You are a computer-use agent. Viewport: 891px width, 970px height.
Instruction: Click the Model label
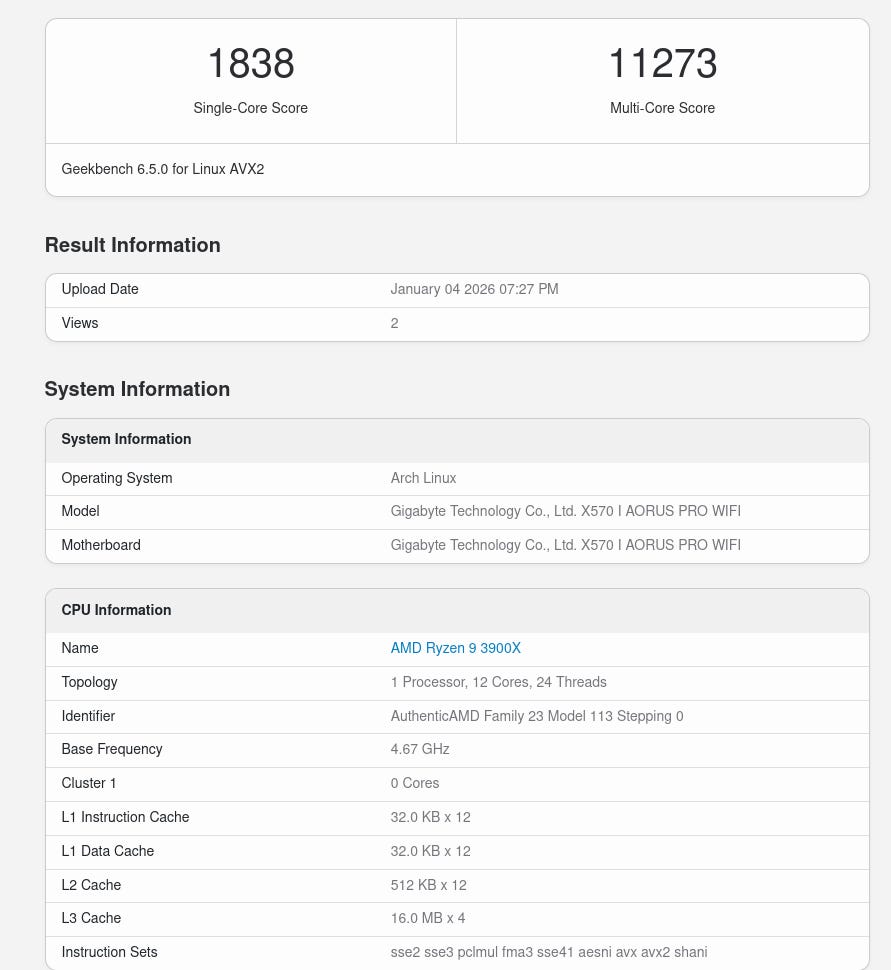(80, 511)
